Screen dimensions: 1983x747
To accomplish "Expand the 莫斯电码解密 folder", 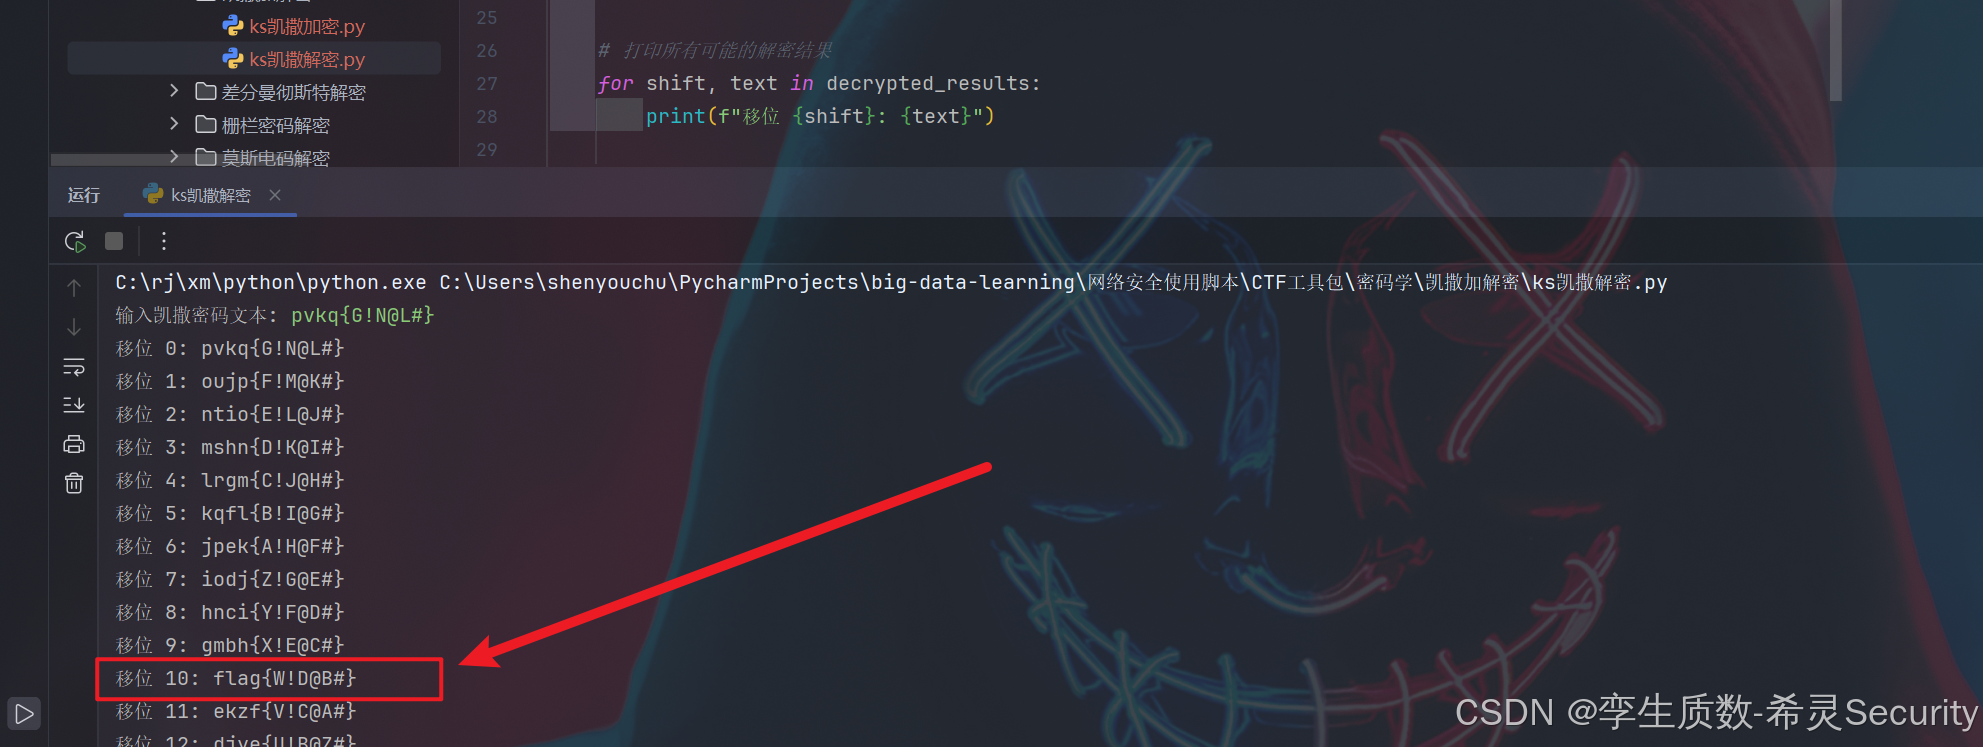I will click(174, 157).
